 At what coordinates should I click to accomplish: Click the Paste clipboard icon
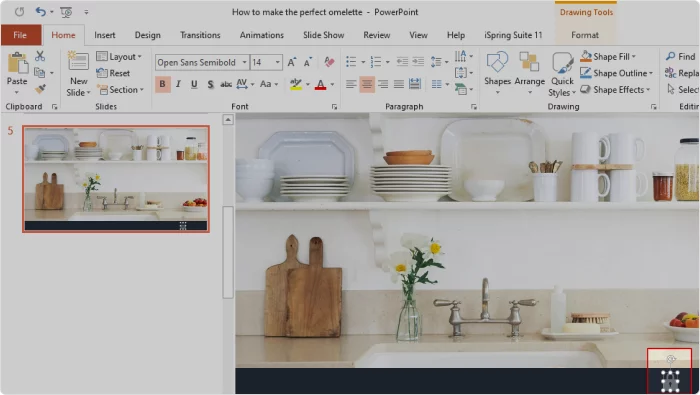click(17, 63)
